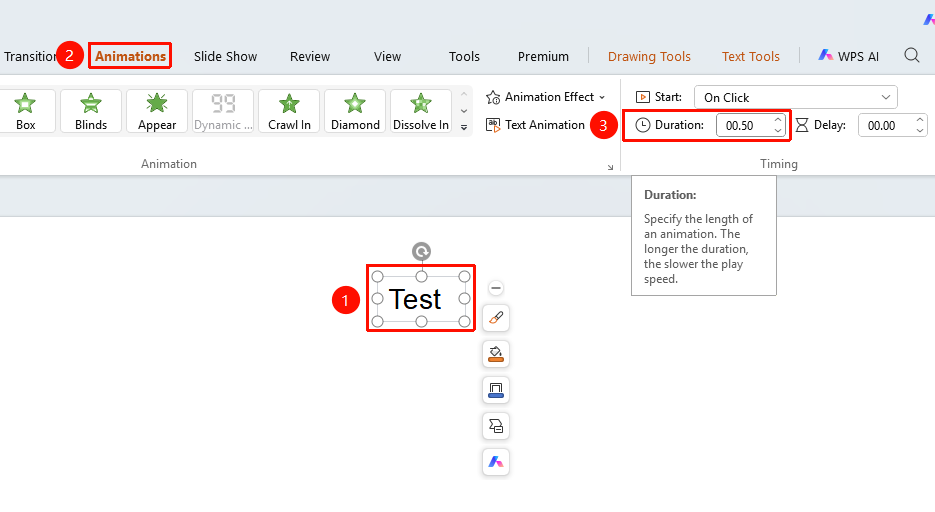
Task: Switch to the View tab
Action: click(388, 57)
